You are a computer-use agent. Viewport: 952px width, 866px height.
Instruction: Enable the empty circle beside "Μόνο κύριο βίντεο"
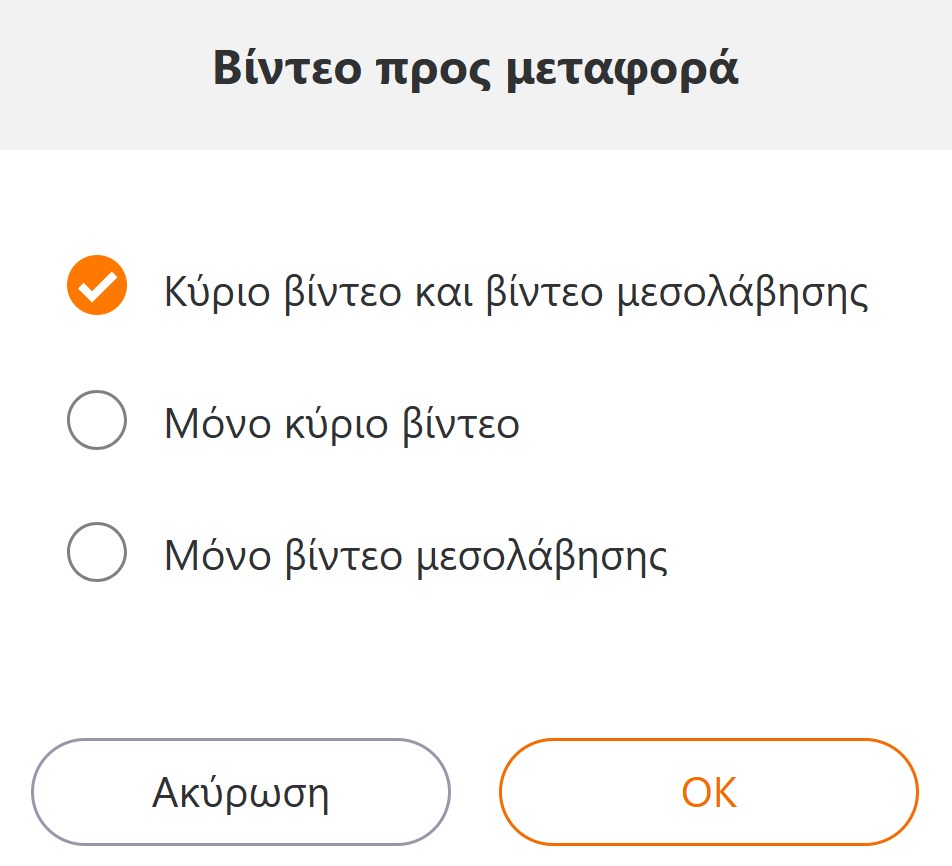(x=97, y=420)
